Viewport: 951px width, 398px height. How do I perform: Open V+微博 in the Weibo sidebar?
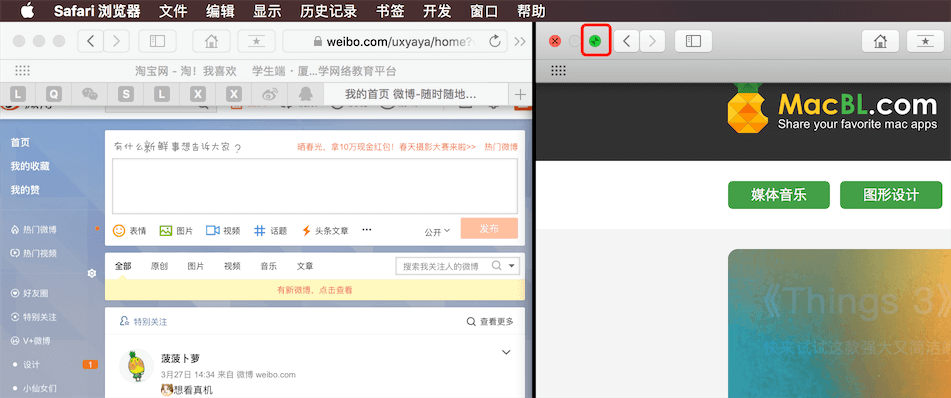(x=30, y=341)
